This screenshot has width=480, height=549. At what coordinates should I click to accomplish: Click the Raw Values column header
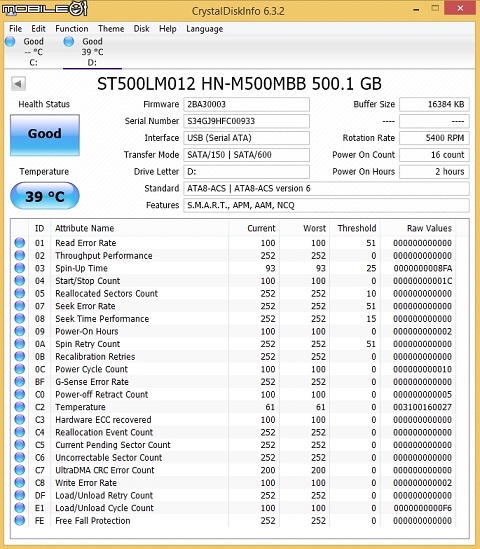point(429,228)
